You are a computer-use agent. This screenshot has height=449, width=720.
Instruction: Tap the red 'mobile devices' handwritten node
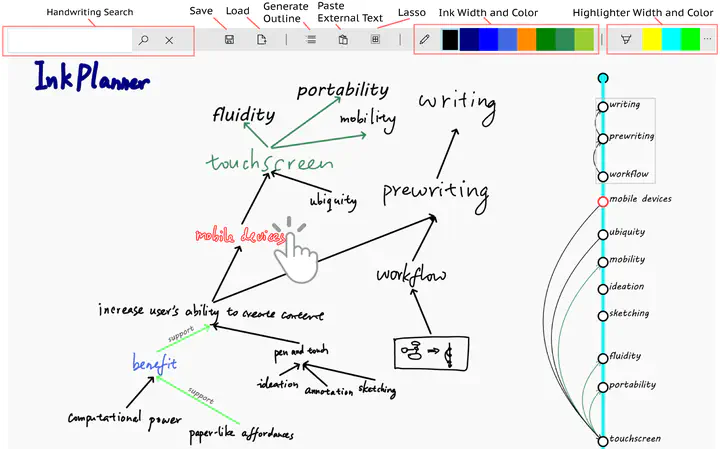pos(241,235)
